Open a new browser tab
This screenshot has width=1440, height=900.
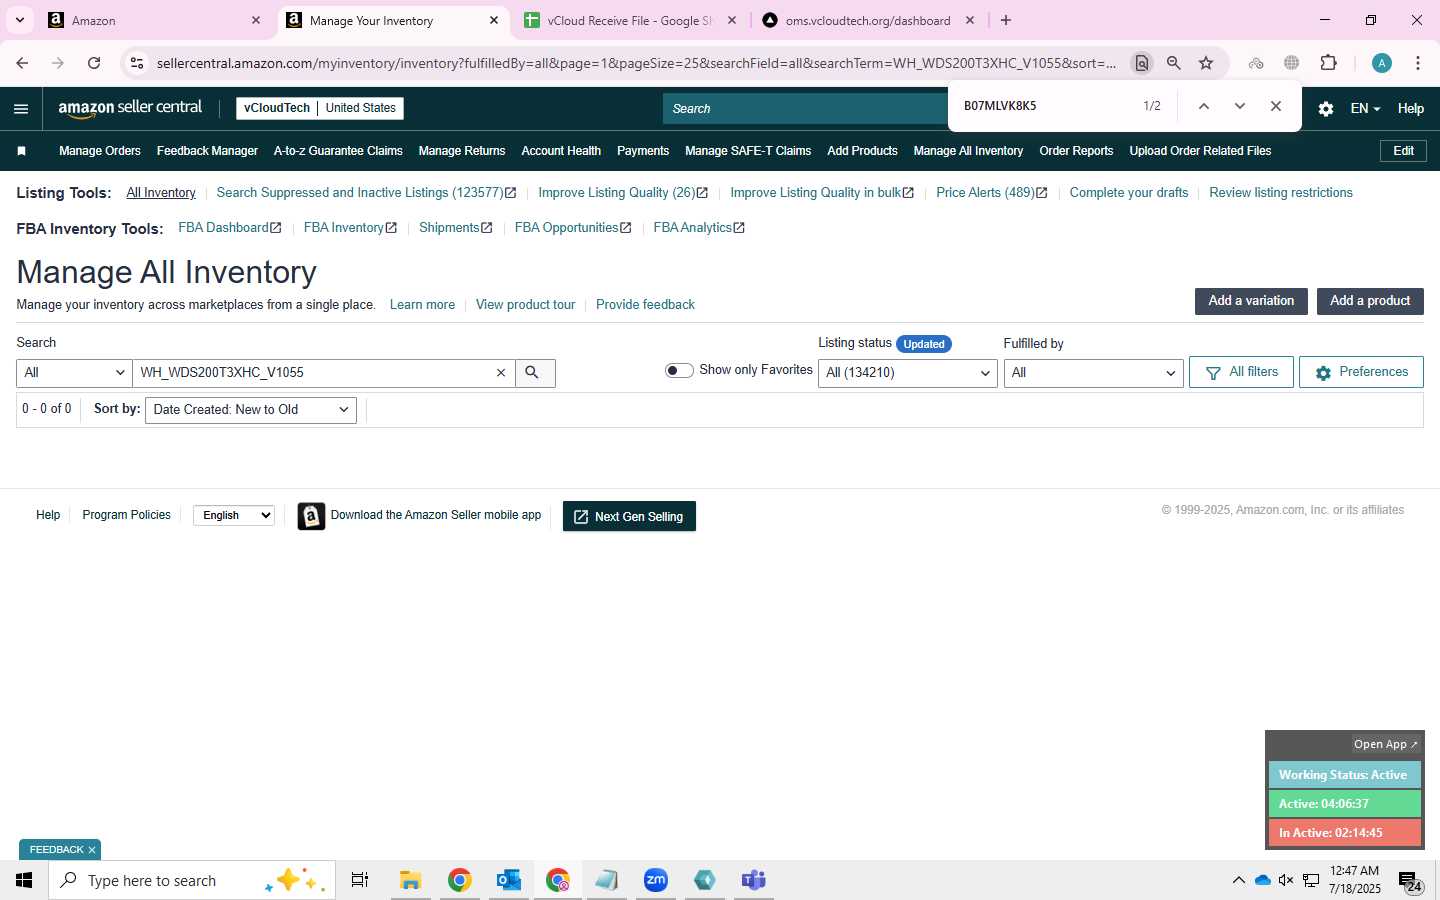pos(1006,20)
